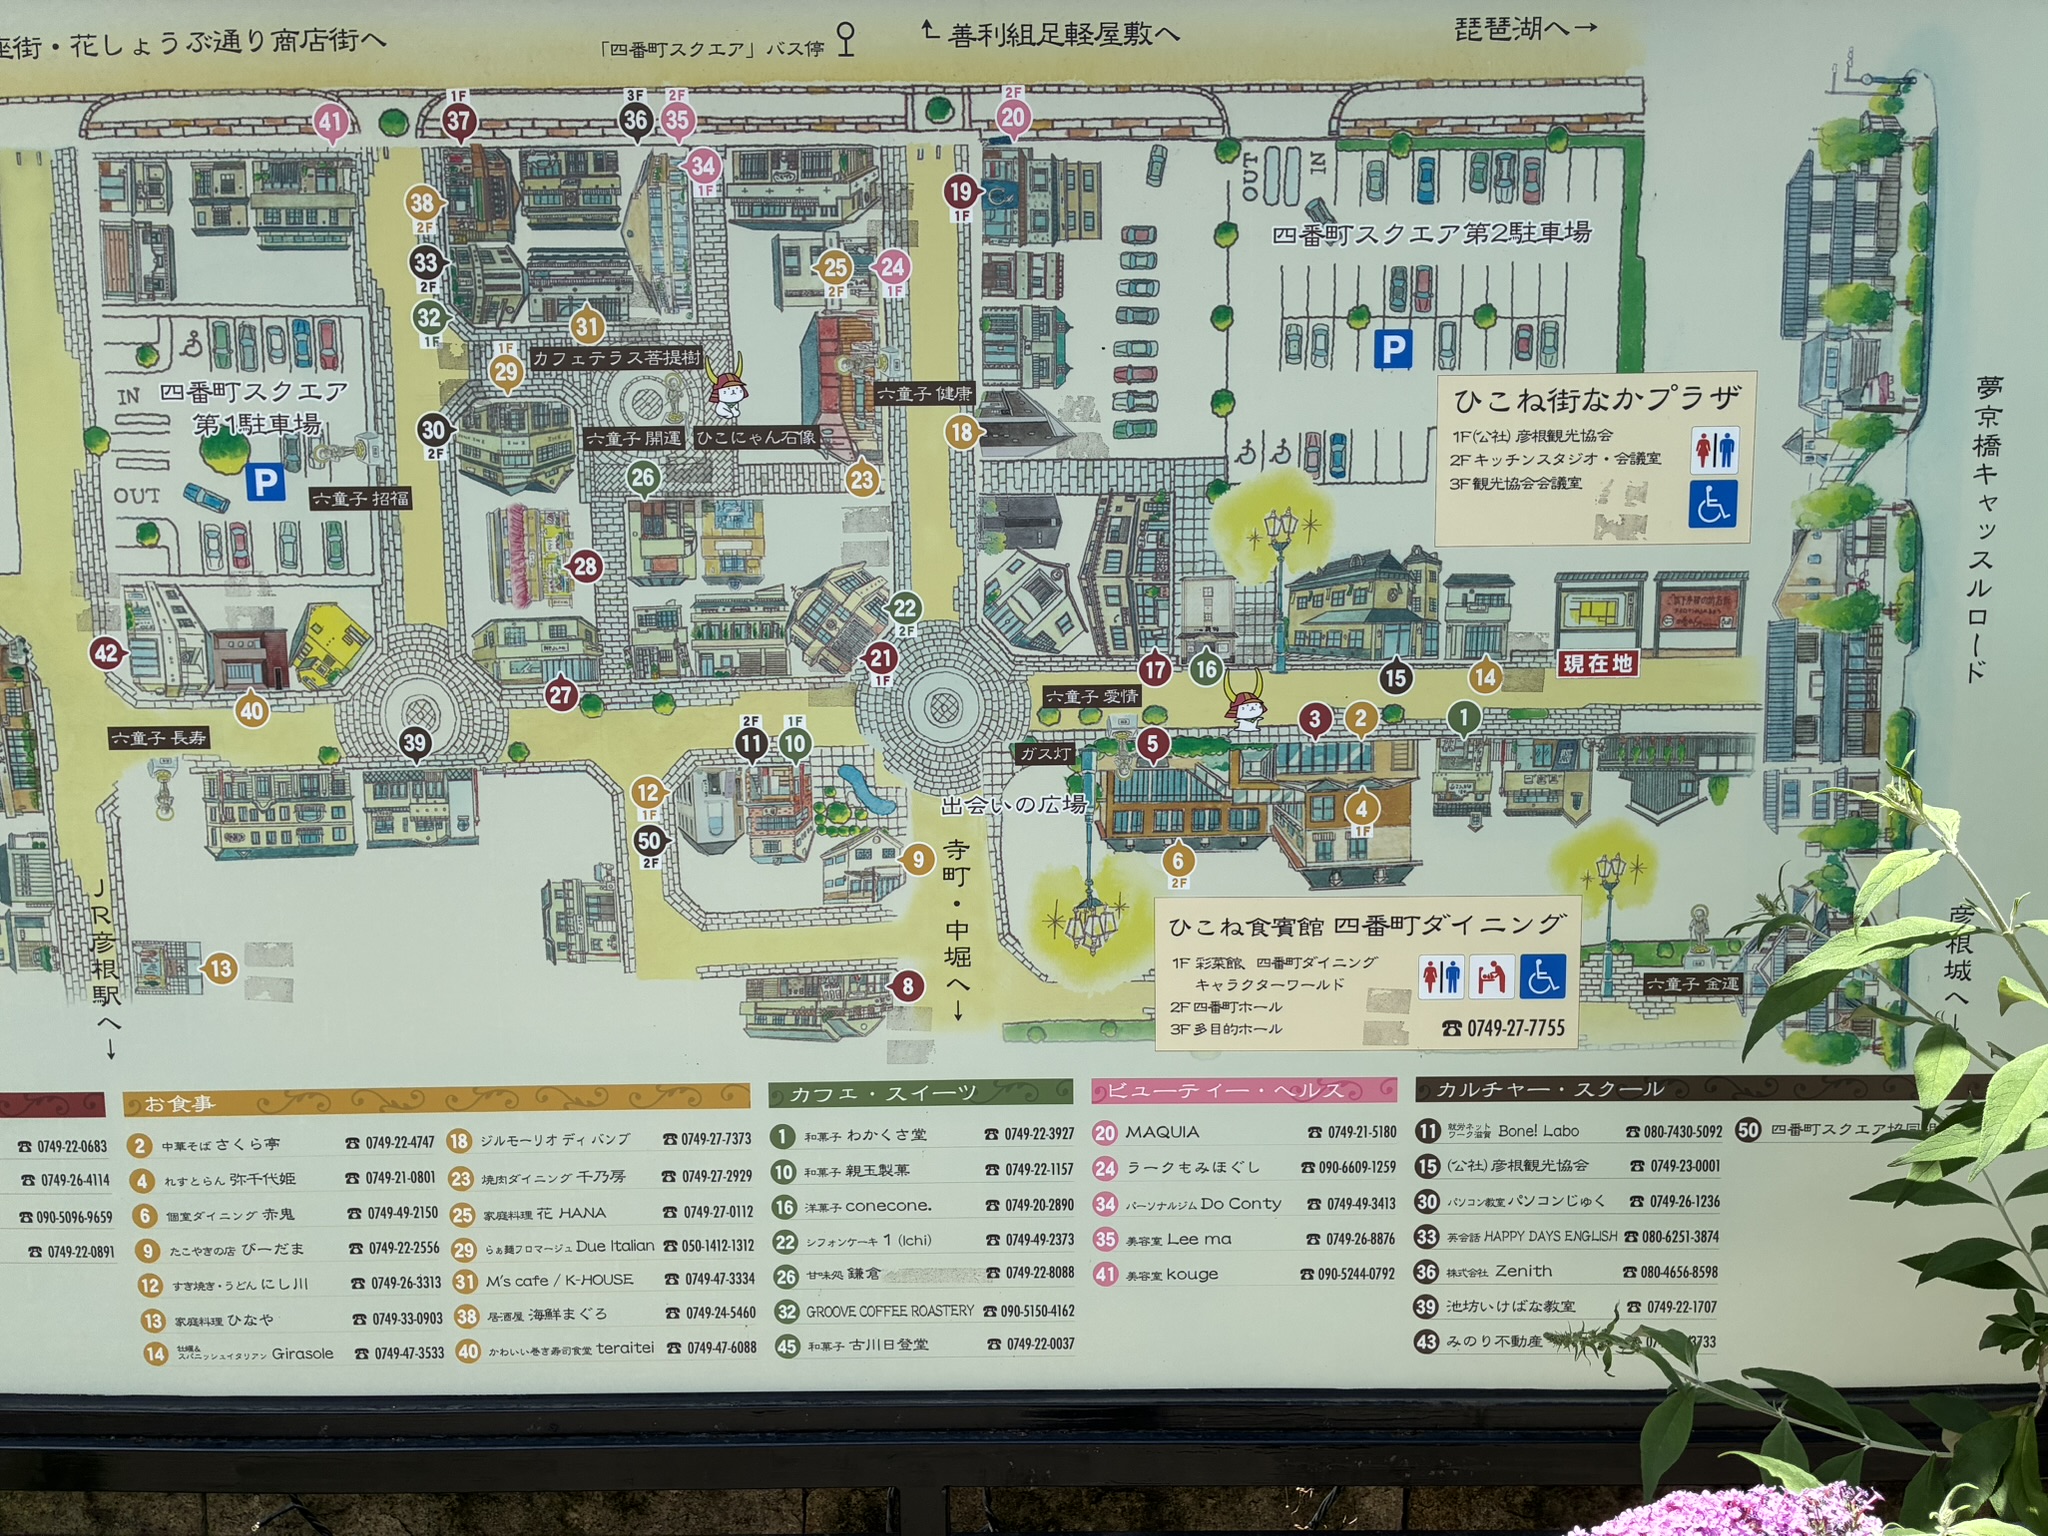Click the red 現在地 marker

(x=1598, y=663)
